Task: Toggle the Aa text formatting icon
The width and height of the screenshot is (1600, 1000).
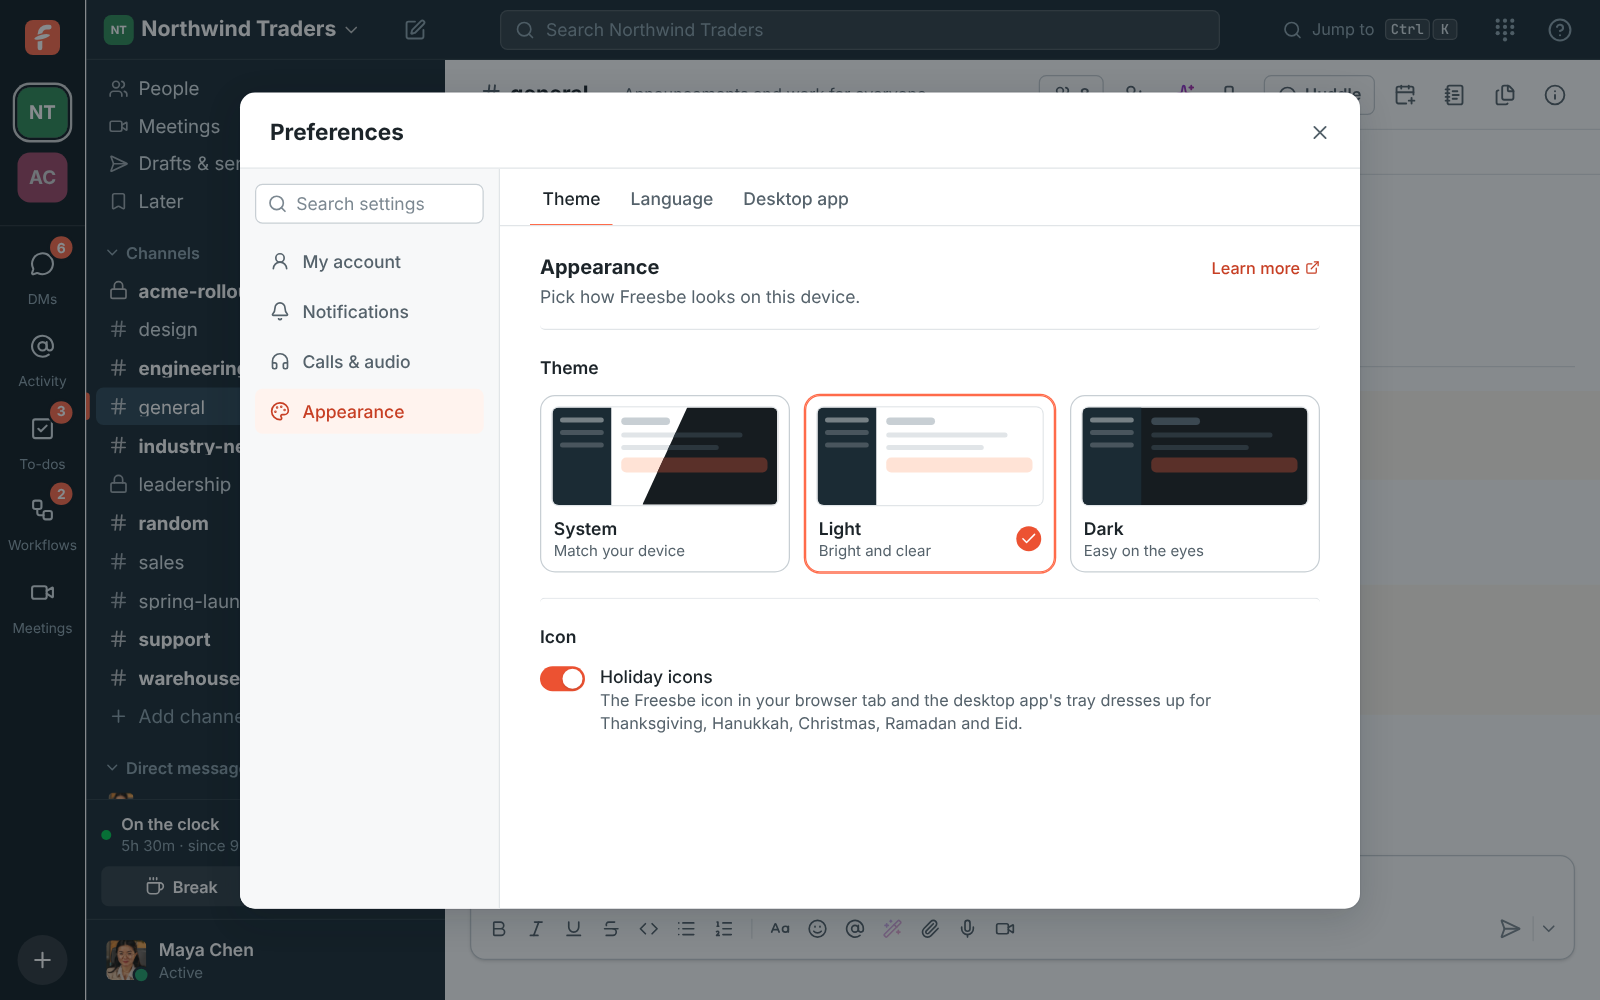Action: [780, 929]
